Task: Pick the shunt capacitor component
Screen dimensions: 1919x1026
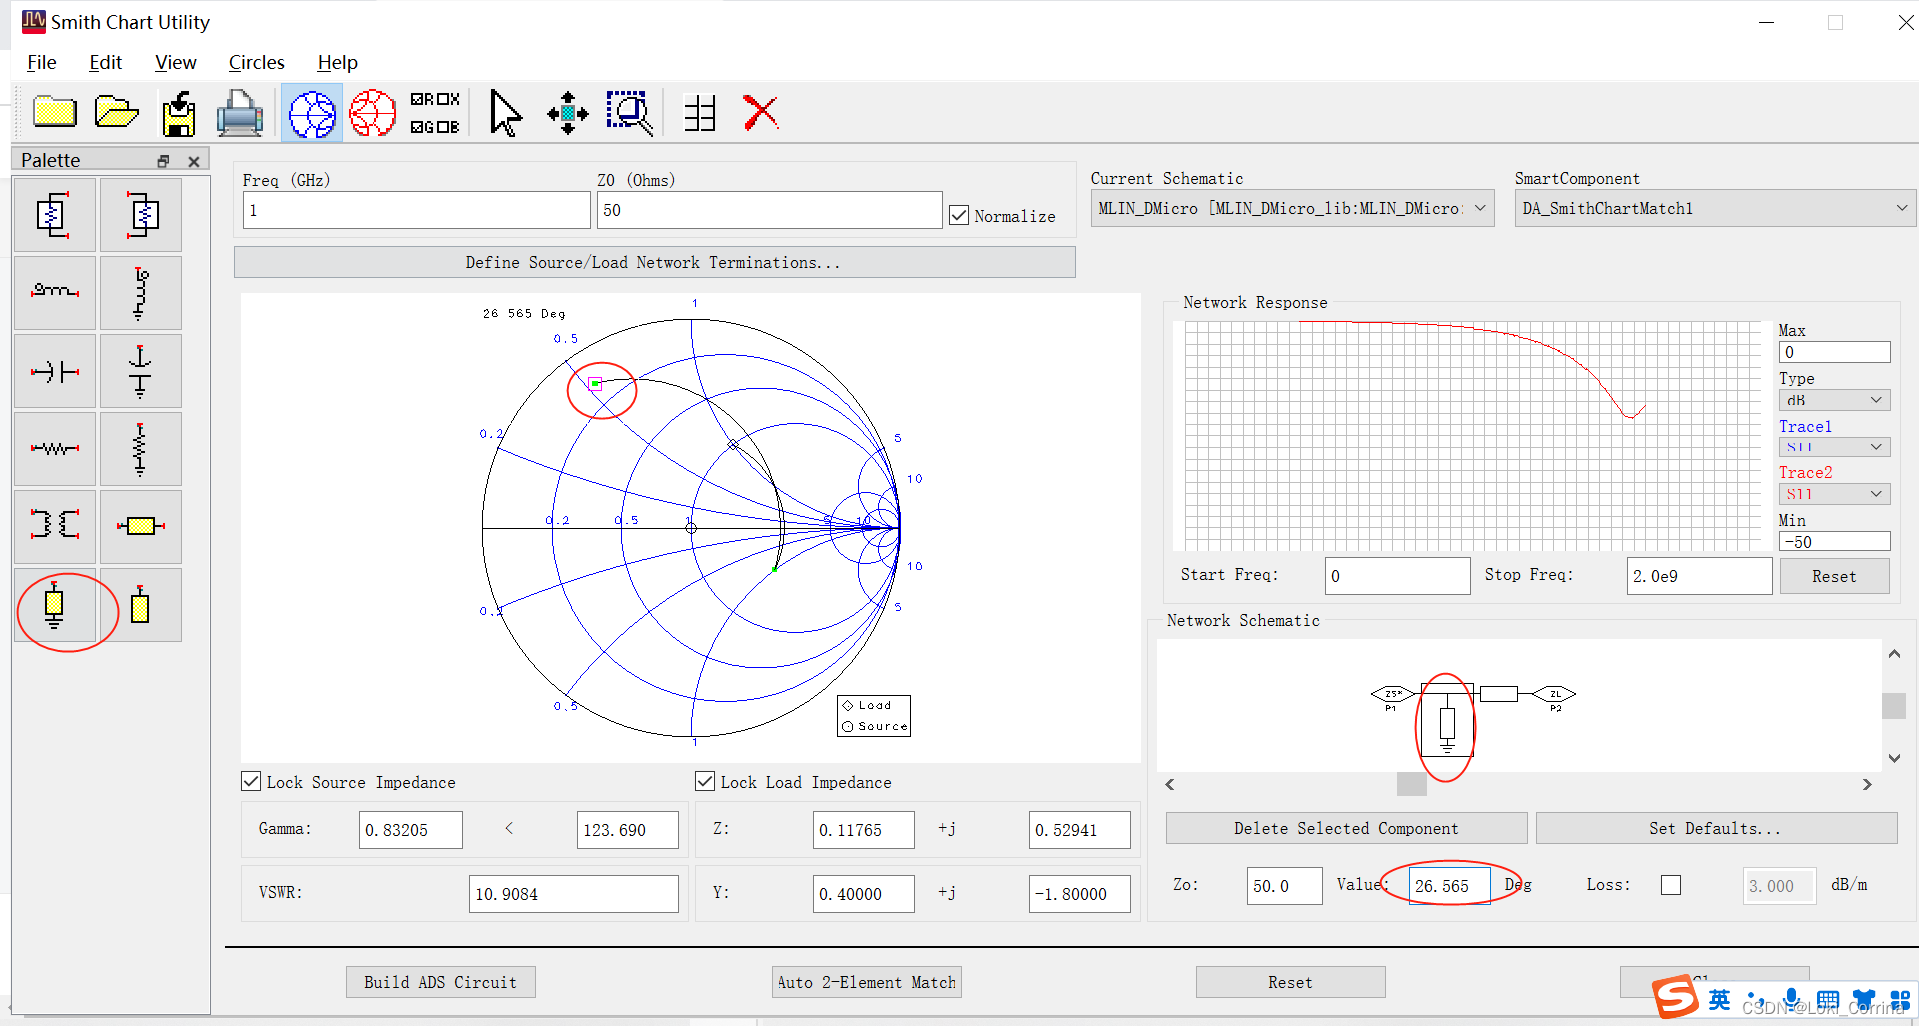Action: tap(141, 371)
